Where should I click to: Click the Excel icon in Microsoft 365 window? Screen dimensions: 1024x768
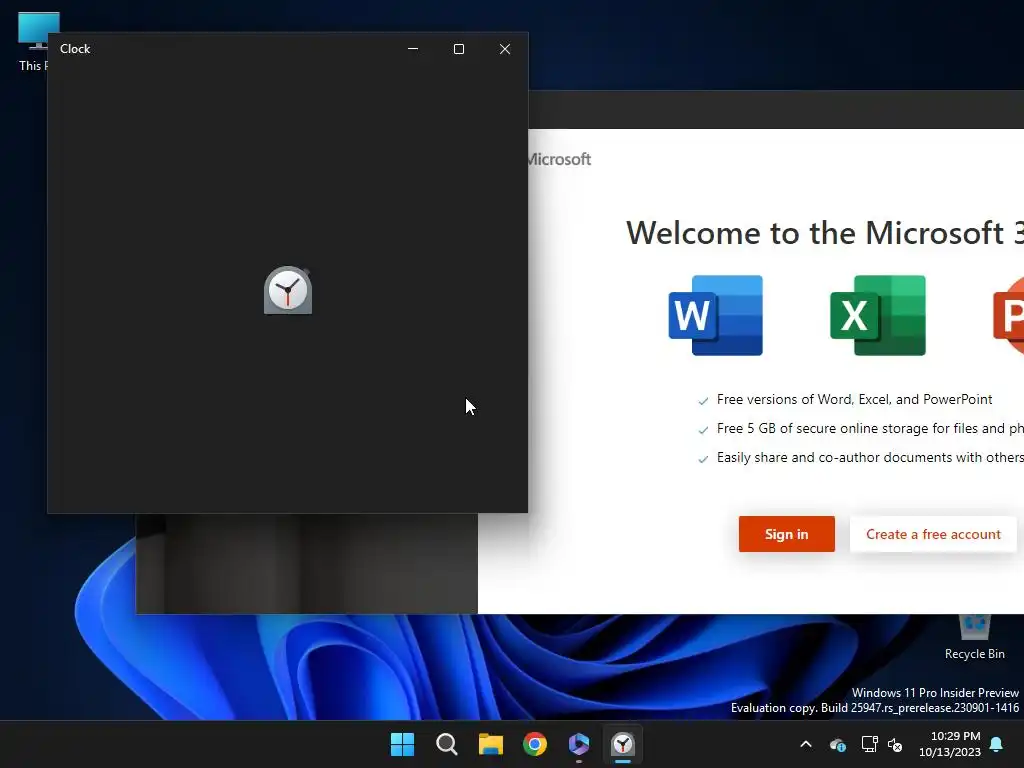[x=878, y=315]
